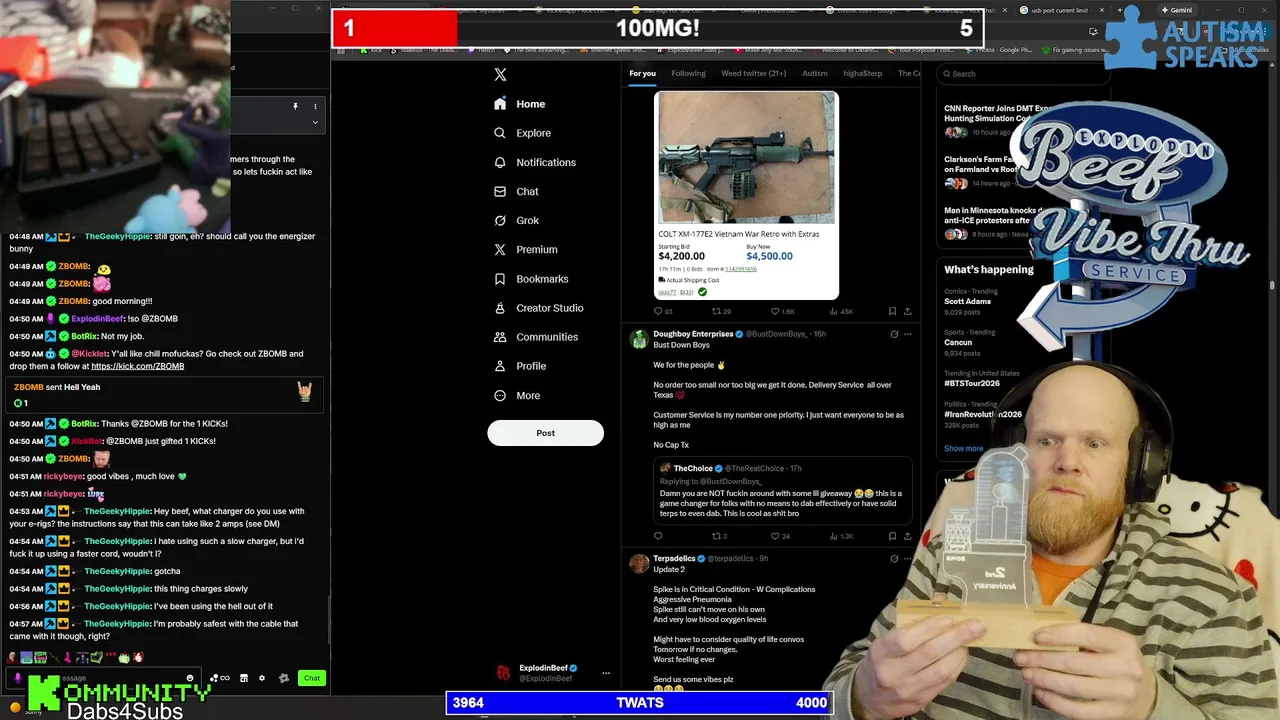
Task: Open the New tab plus button
Action: (x=1119, y=10)
